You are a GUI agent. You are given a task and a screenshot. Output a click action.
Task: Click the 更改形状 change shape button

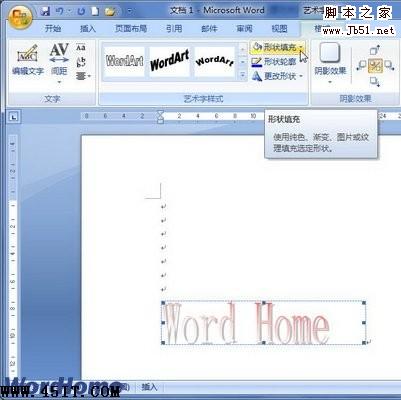click(274, 76)
